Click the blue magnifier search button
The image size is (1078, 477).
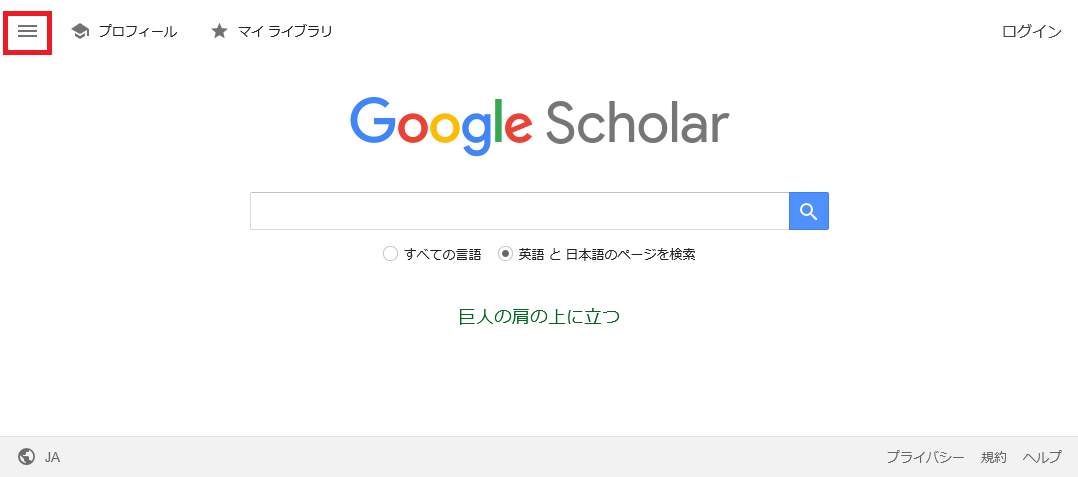(808, 211)
